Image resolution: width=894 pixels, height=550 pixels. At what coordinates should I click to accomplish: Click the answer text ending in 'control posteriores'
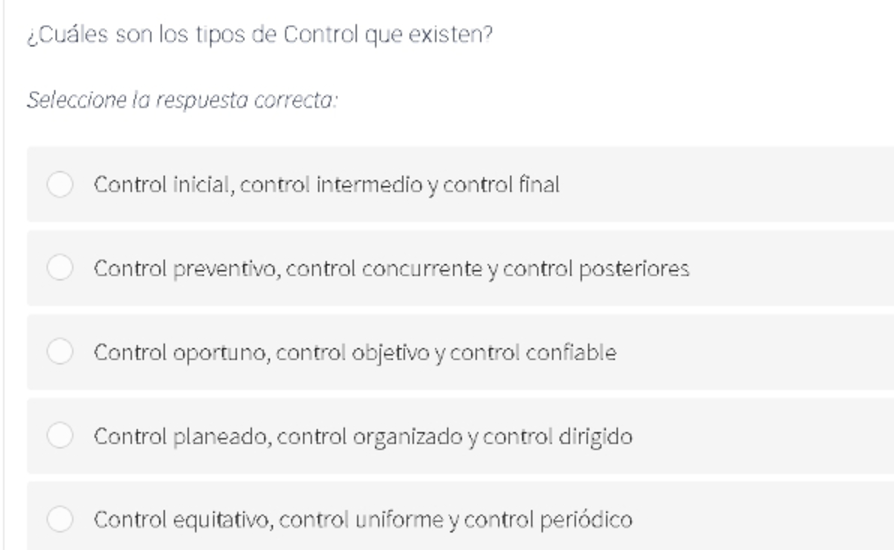[392, 268]
